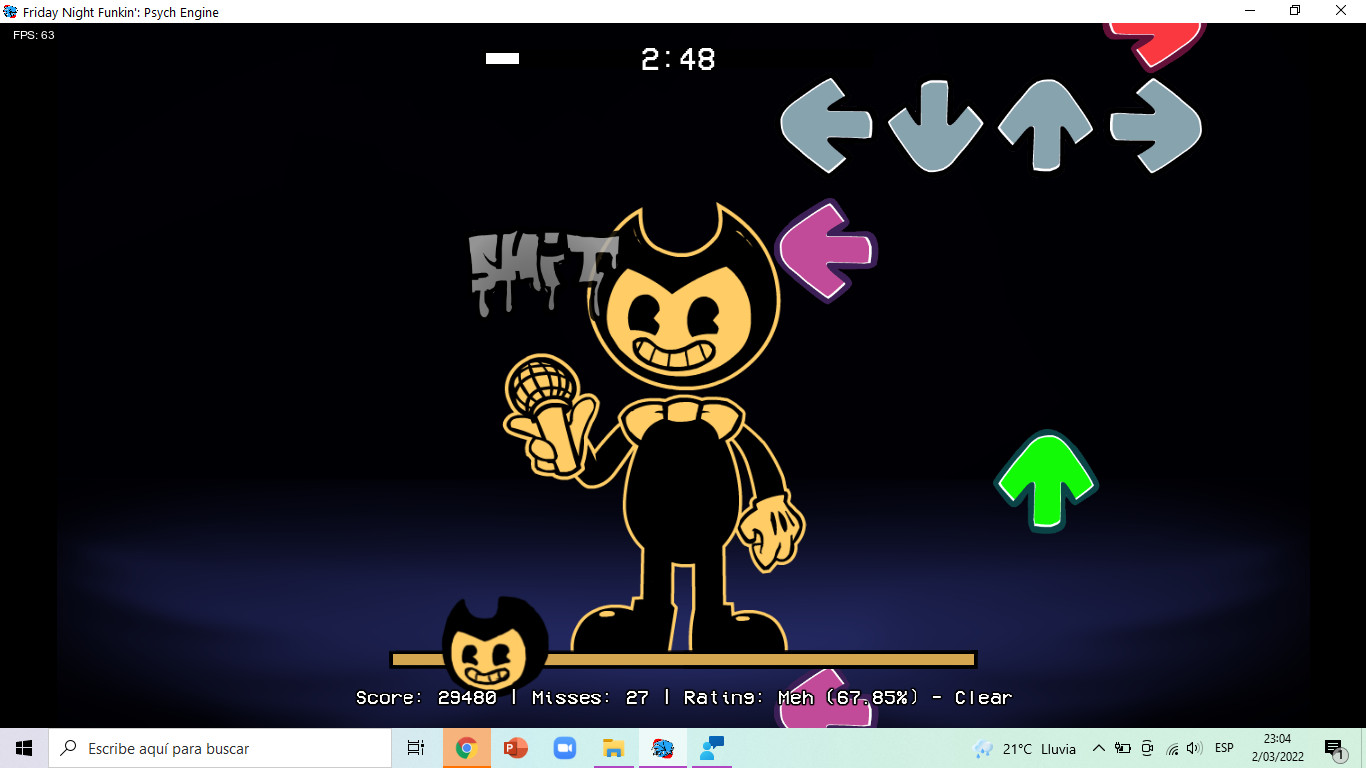The width and height of the screenshot is (1366, 768).
Task: Open PowerPoint from the taskbar
Action: [516, 748]
